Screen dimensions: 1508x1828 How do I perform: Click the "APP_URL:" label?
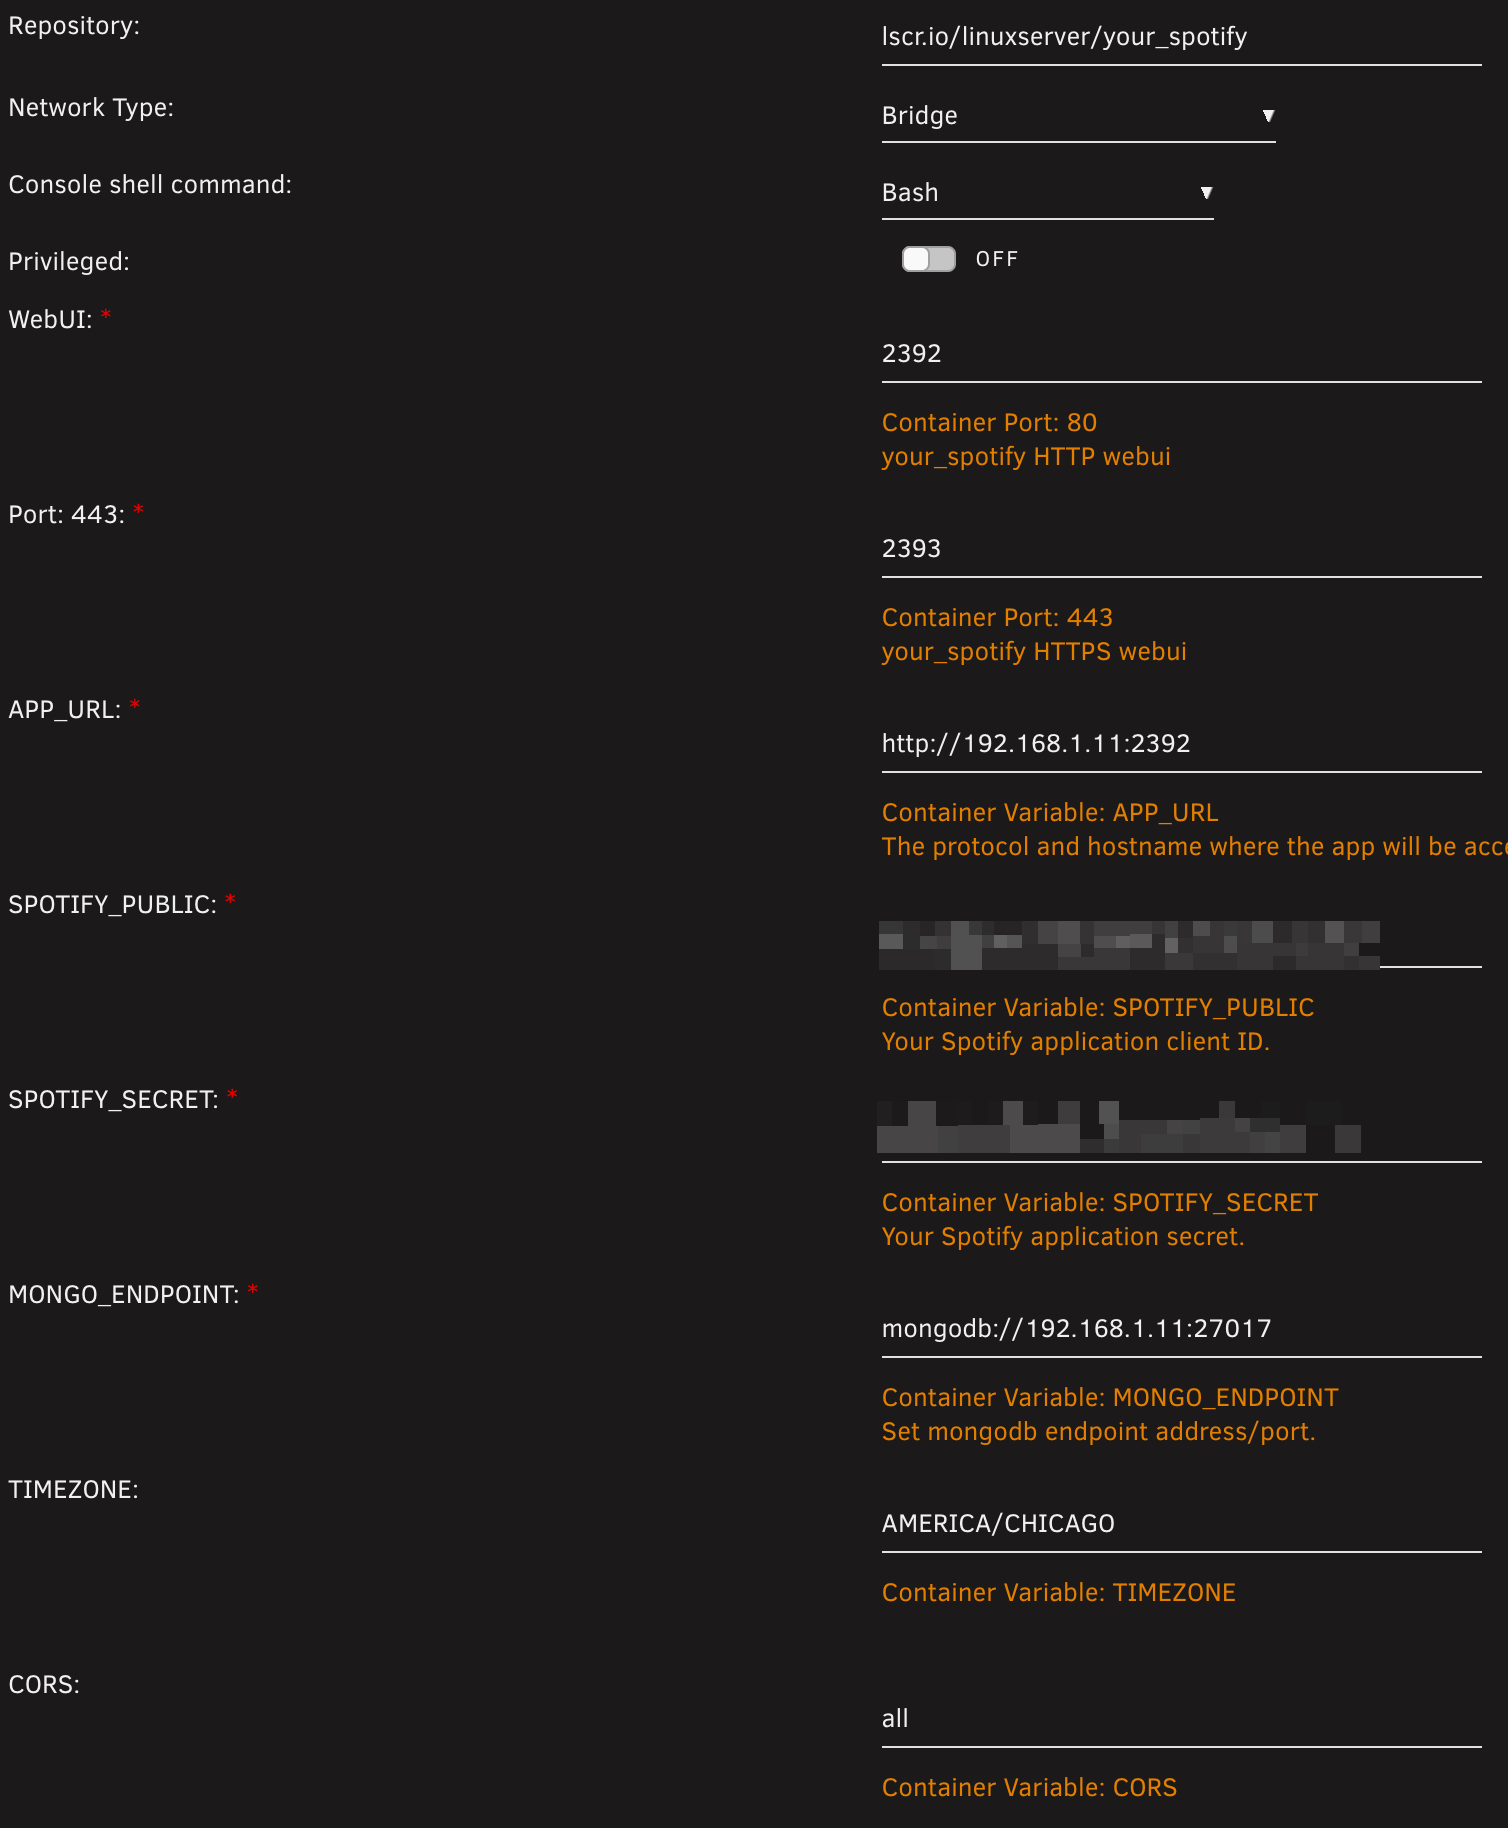pyautogui.click(x=65, y=710)
